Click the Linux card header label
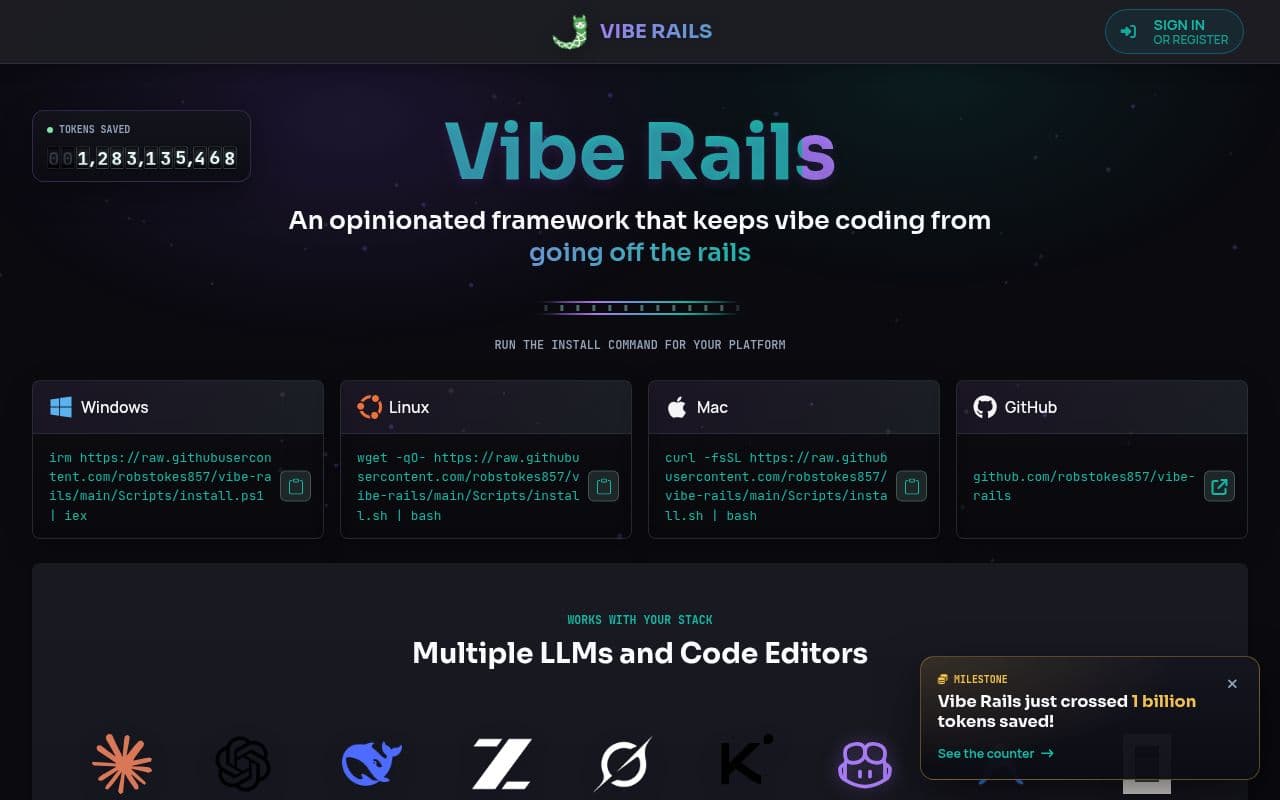Screen dimensions: 1280x800 click(409, 407)
